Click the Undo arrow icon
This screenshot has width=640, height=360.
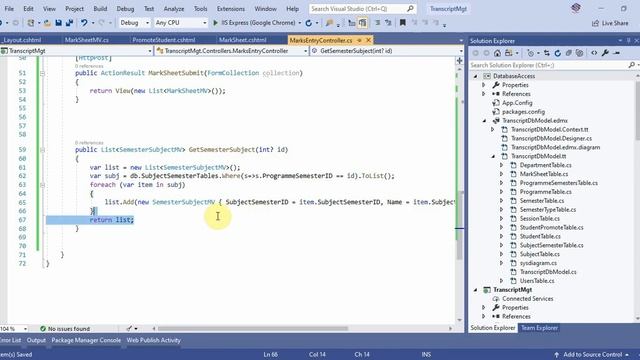(84, 23)
